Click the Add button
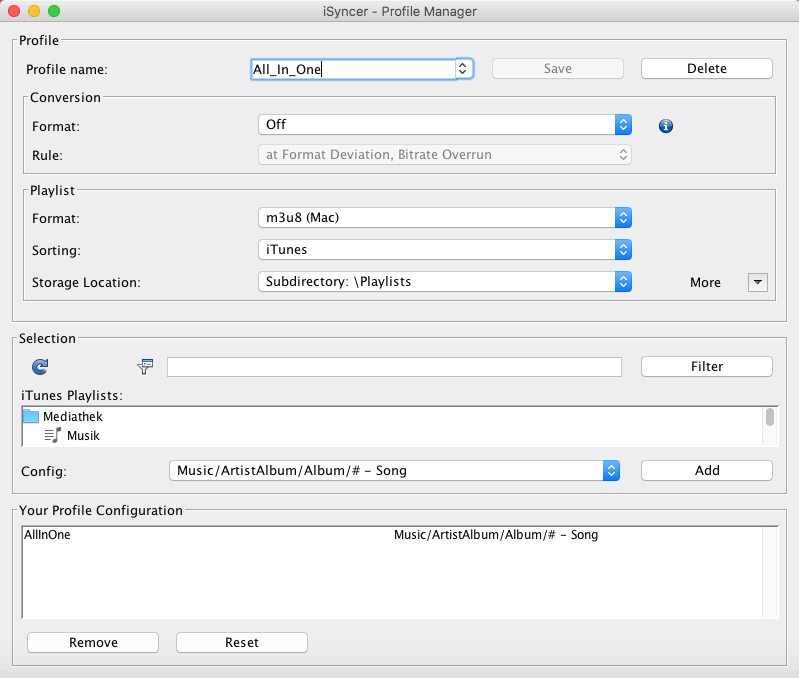The height and width of the screenshot is (678, 799). (x=707, y=471)
